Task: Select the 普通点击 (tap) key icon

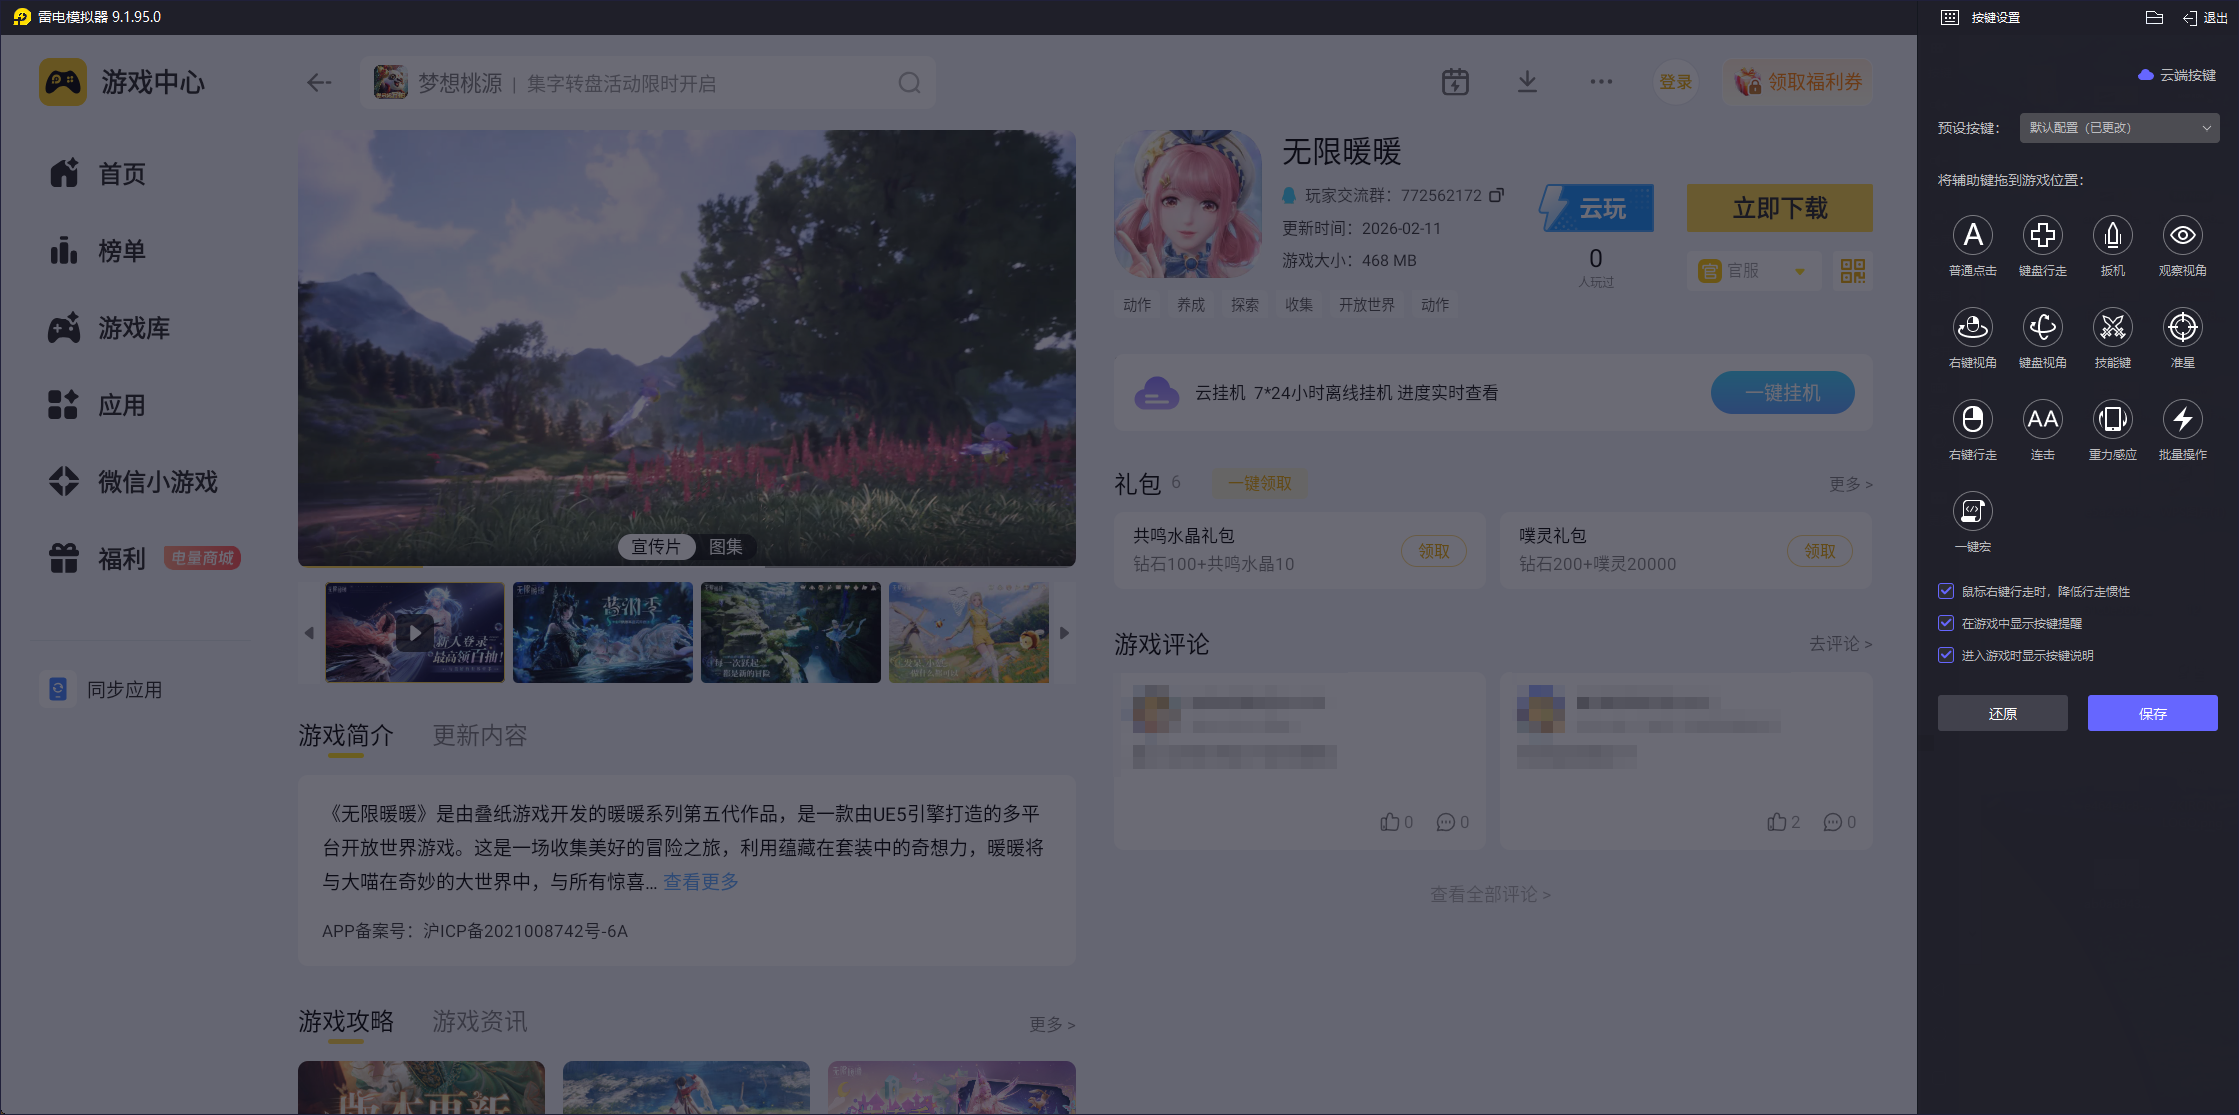Action: [1972, 236]
